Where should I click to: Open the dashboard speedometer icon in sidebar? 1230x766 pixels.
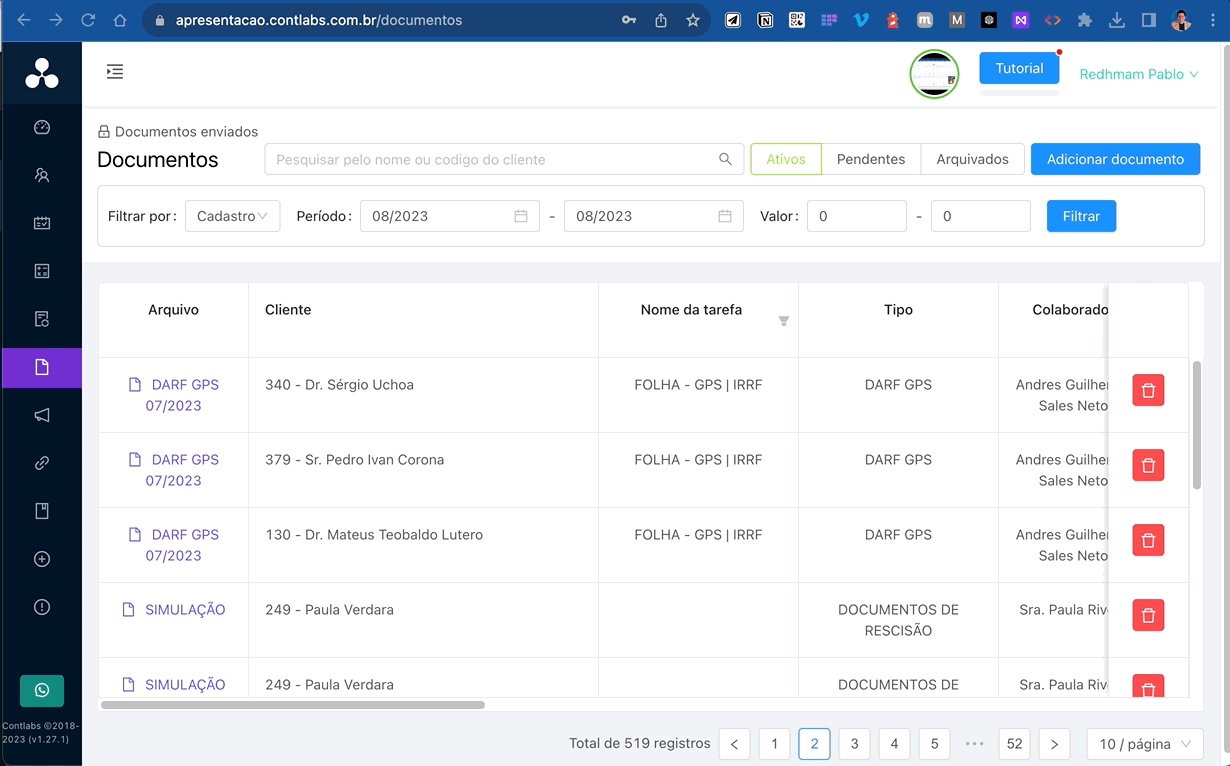[41, 127]
